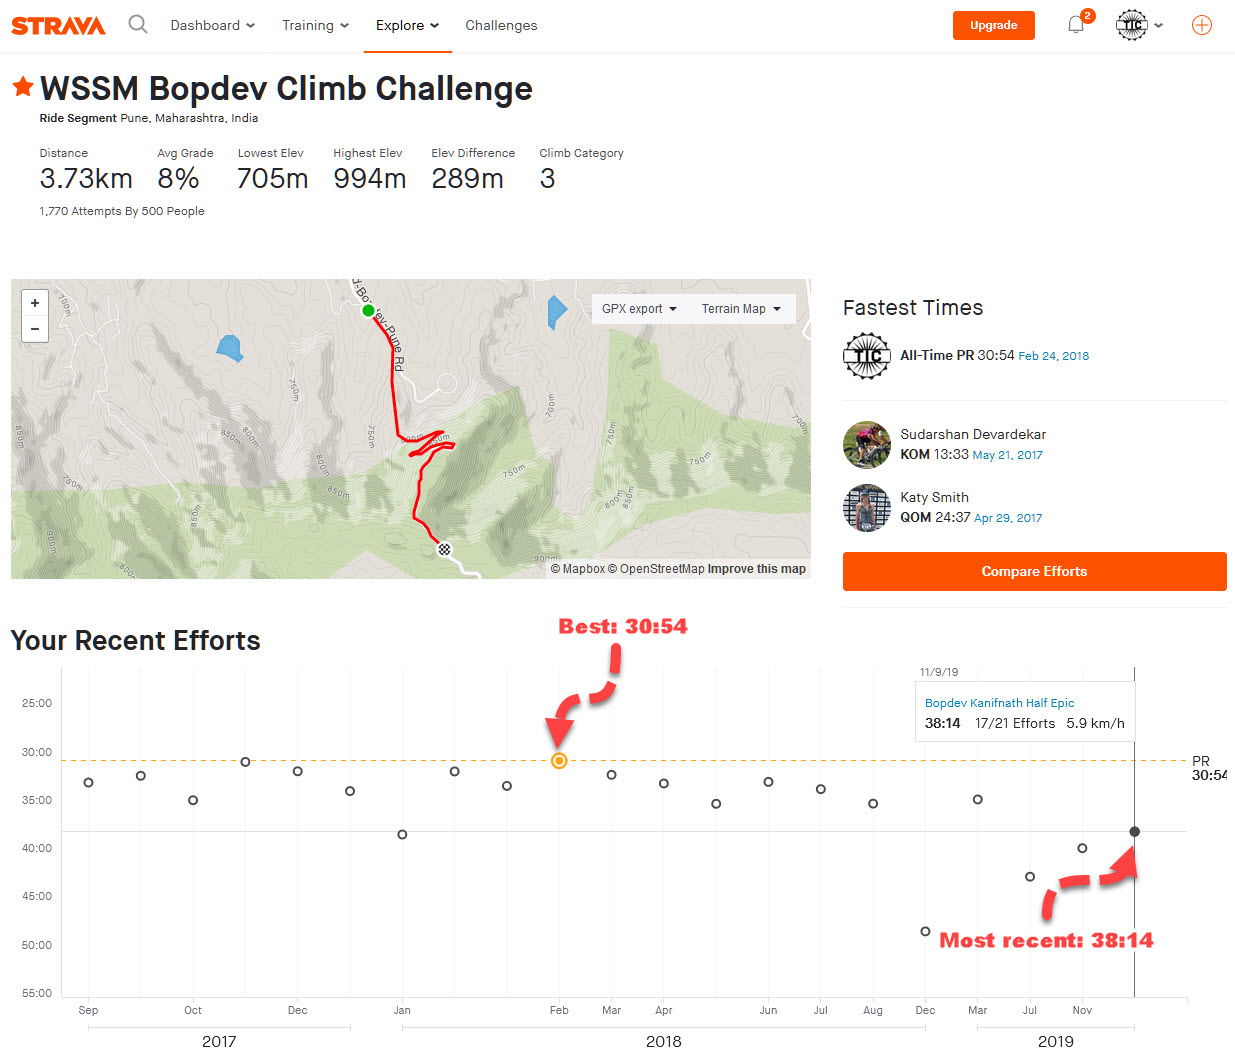Click the orange plus upload icon

point(1202,25)
